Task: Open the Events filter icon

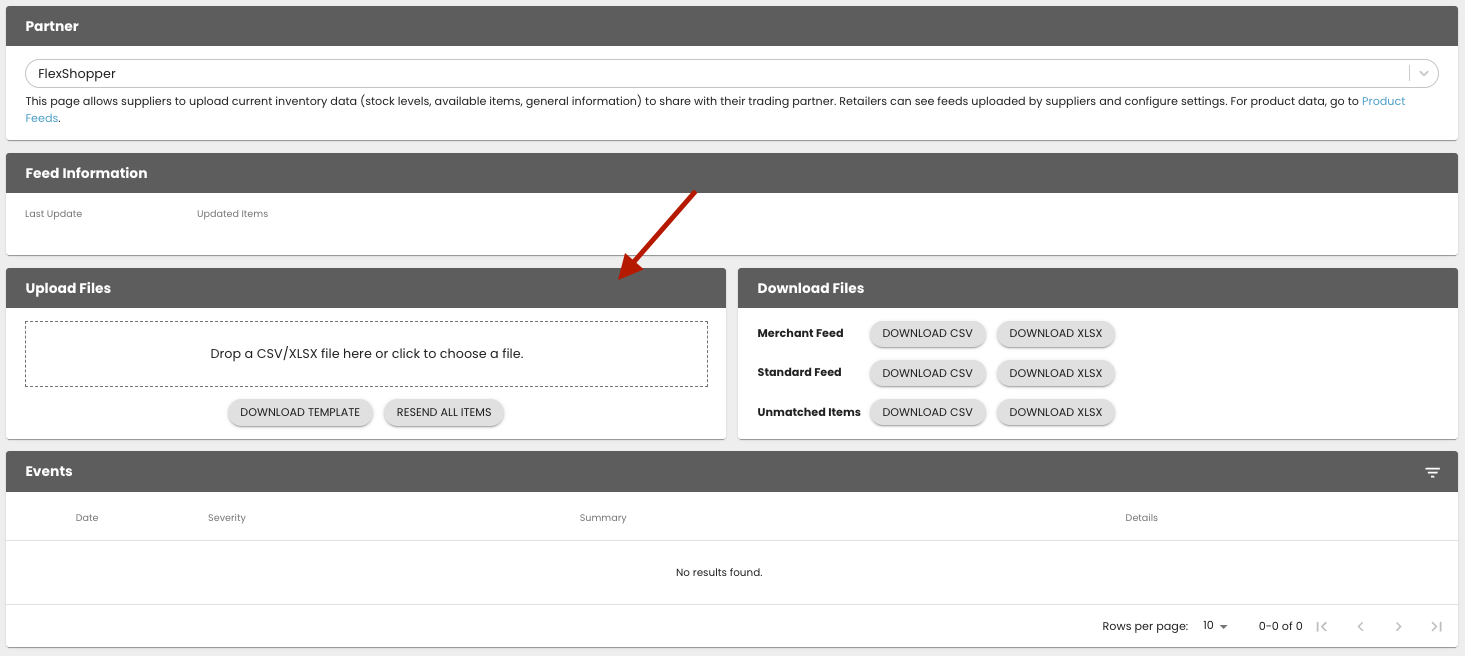Action: pyautogui.click(x=1432, y=472)
